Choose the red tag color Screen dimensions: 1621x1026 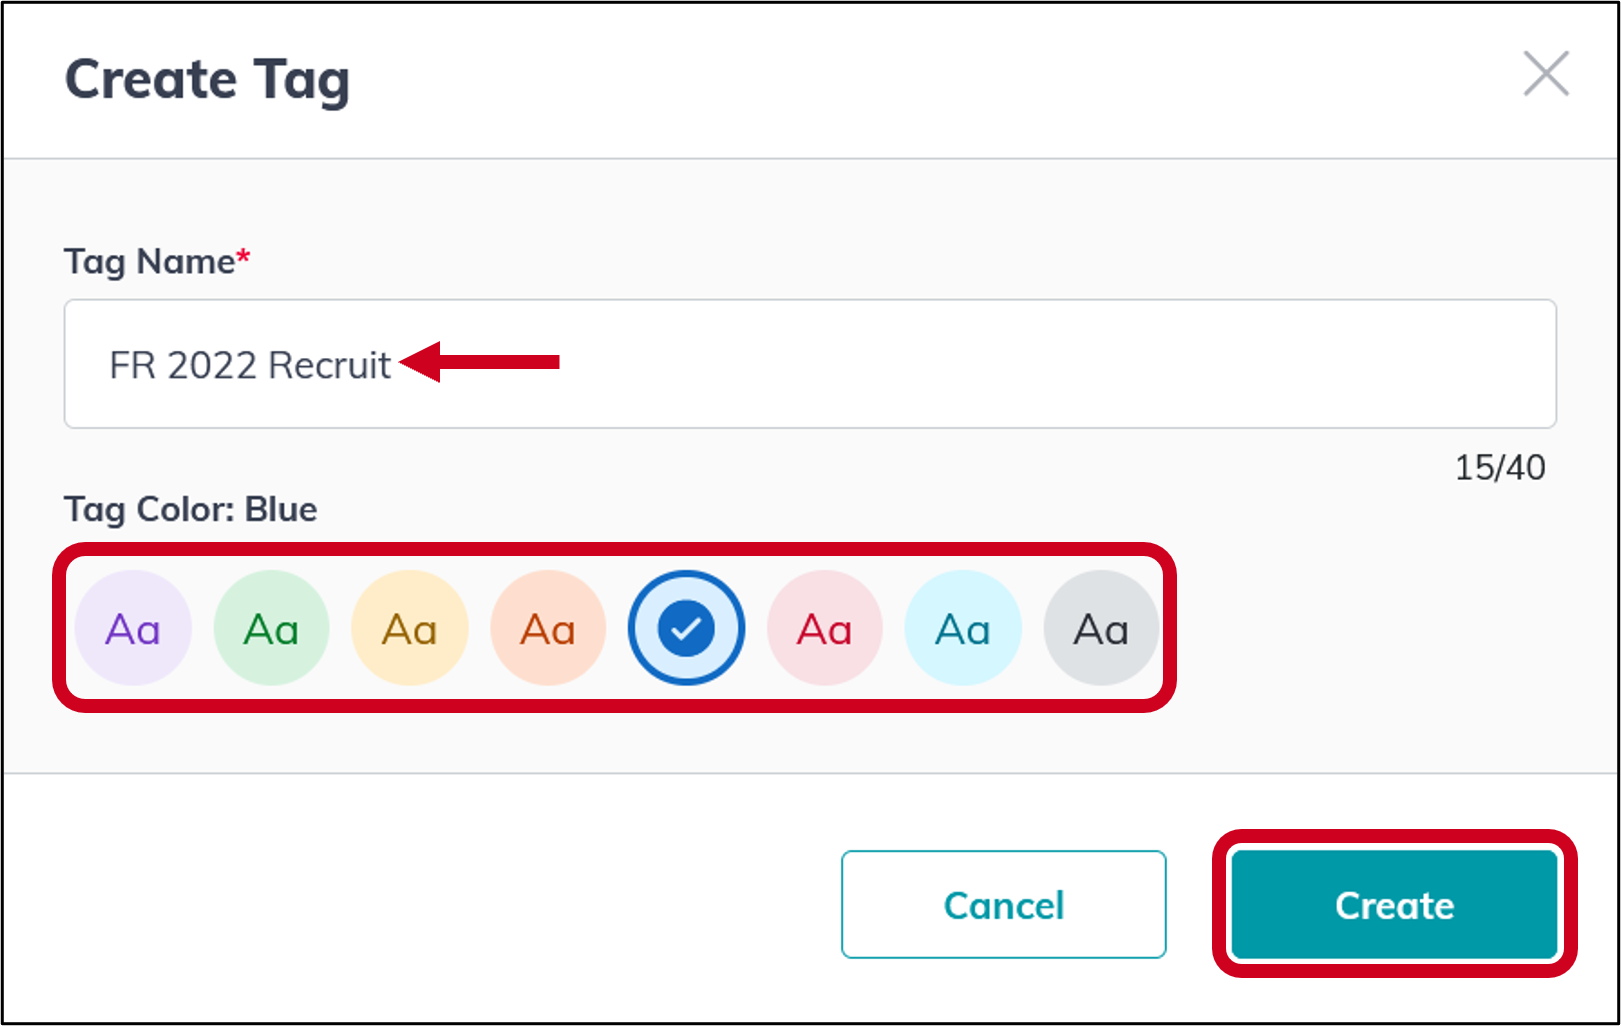824,628
